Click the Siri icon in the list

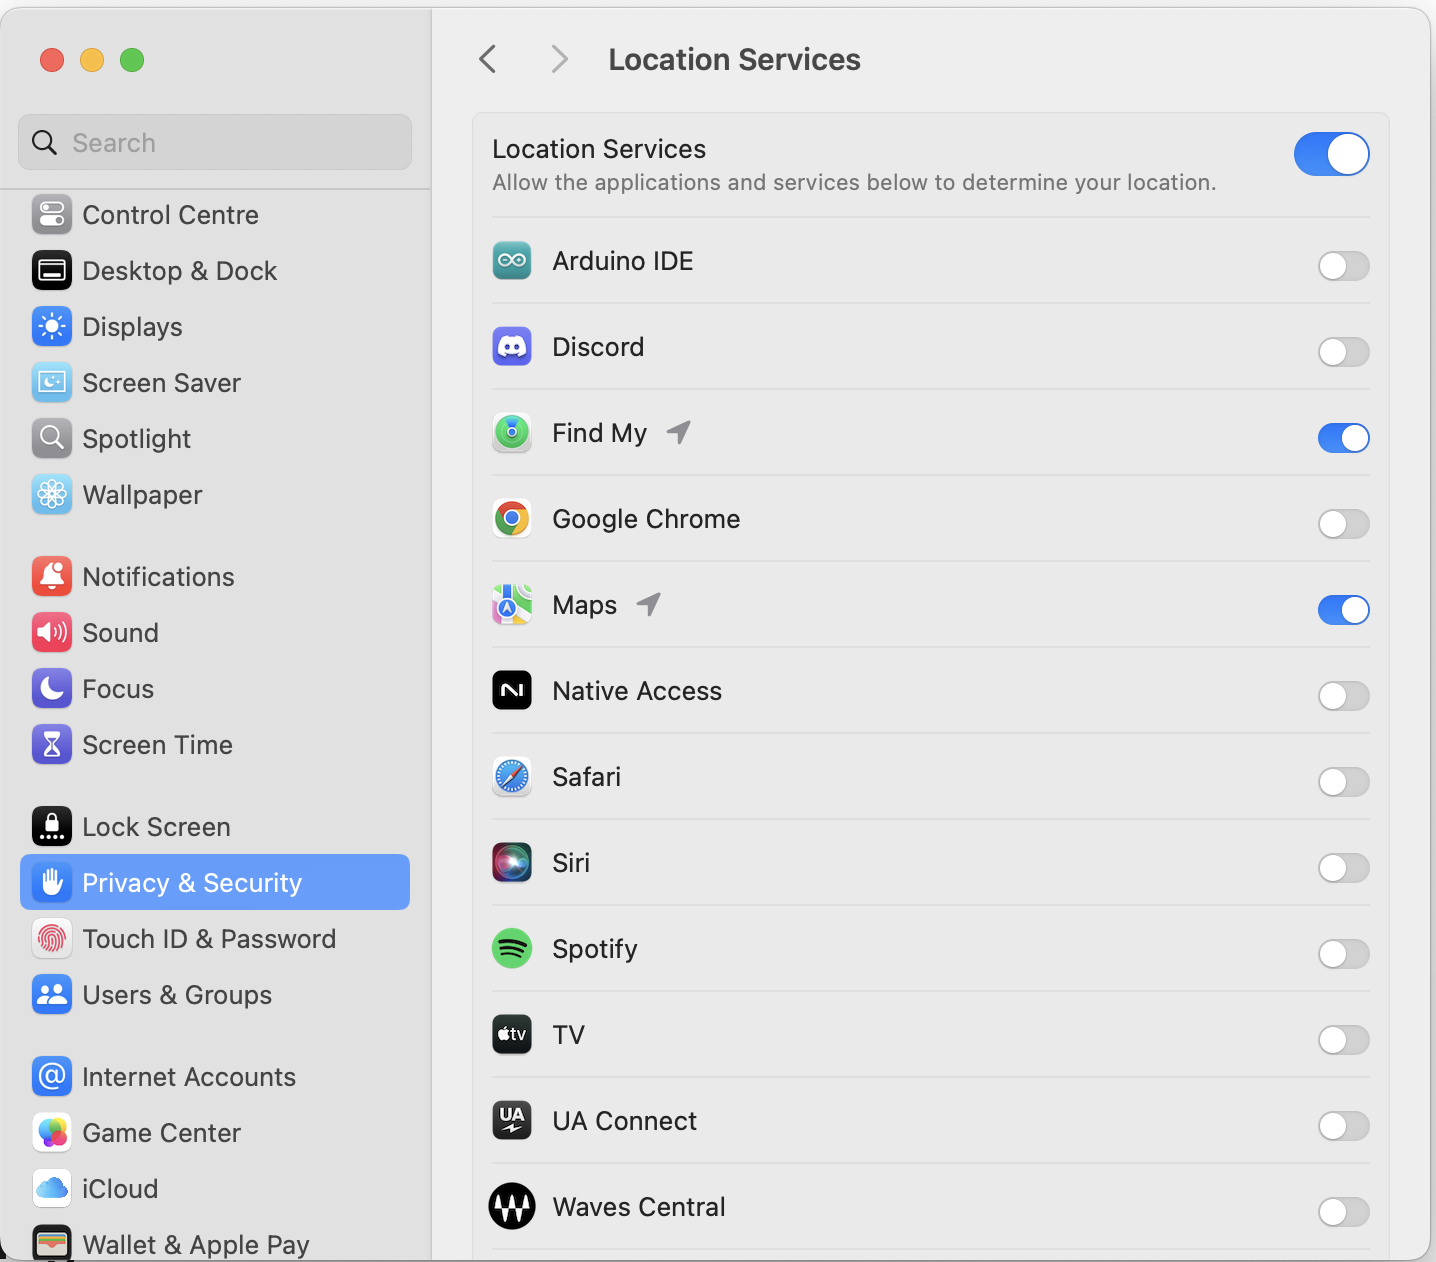(512, 863)
